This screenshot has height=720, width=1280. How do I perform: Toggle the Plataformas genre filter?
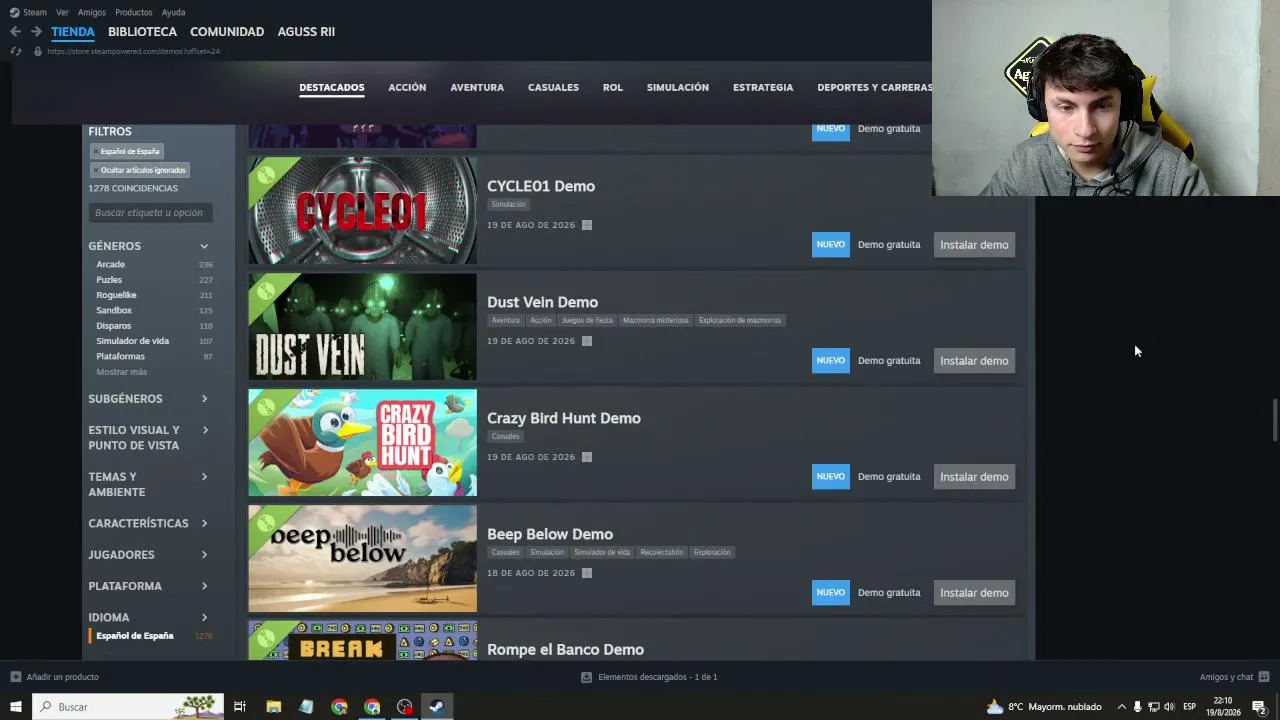(154, 356)
